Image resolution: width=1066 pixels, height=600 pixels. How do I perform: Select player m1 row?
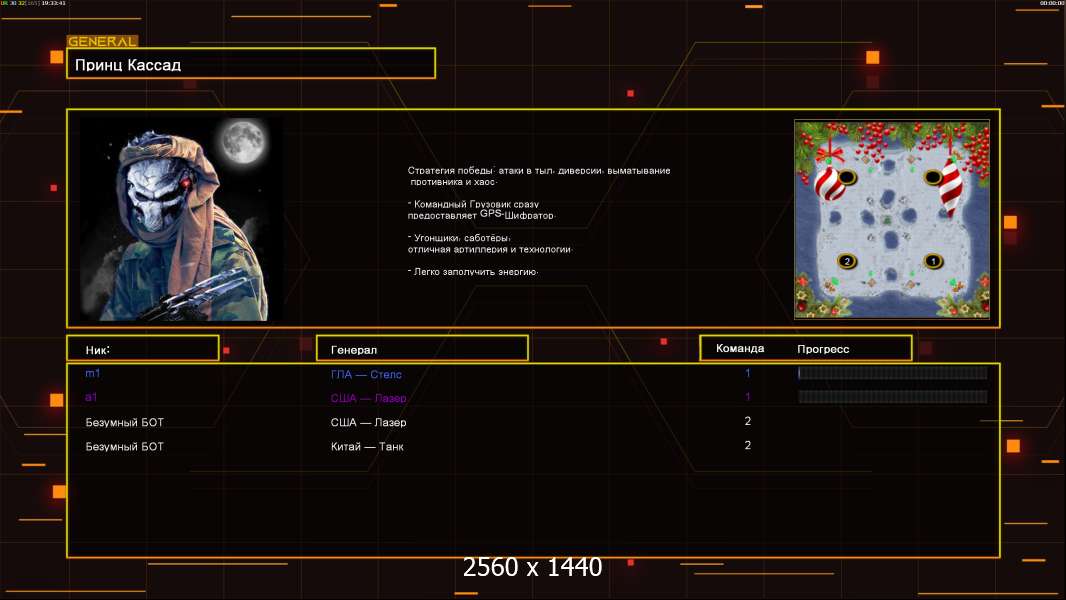point(533,373)
